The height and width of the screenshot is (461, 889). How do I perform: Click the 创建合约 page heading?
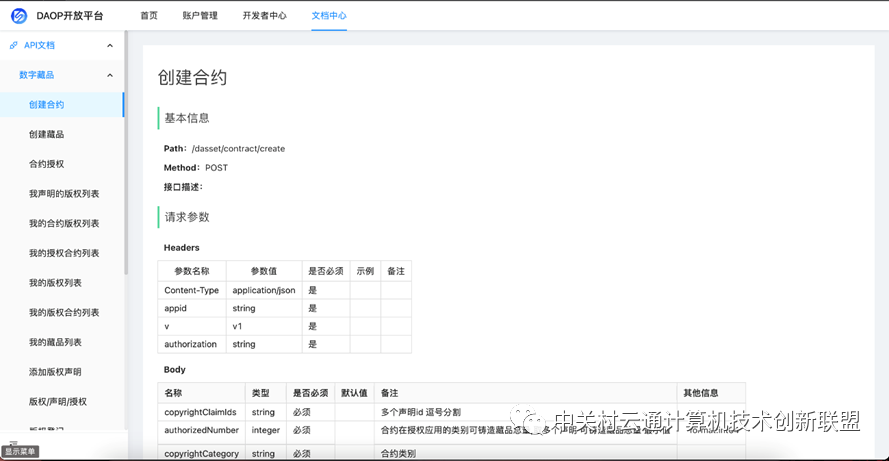(x=192, y=78)
